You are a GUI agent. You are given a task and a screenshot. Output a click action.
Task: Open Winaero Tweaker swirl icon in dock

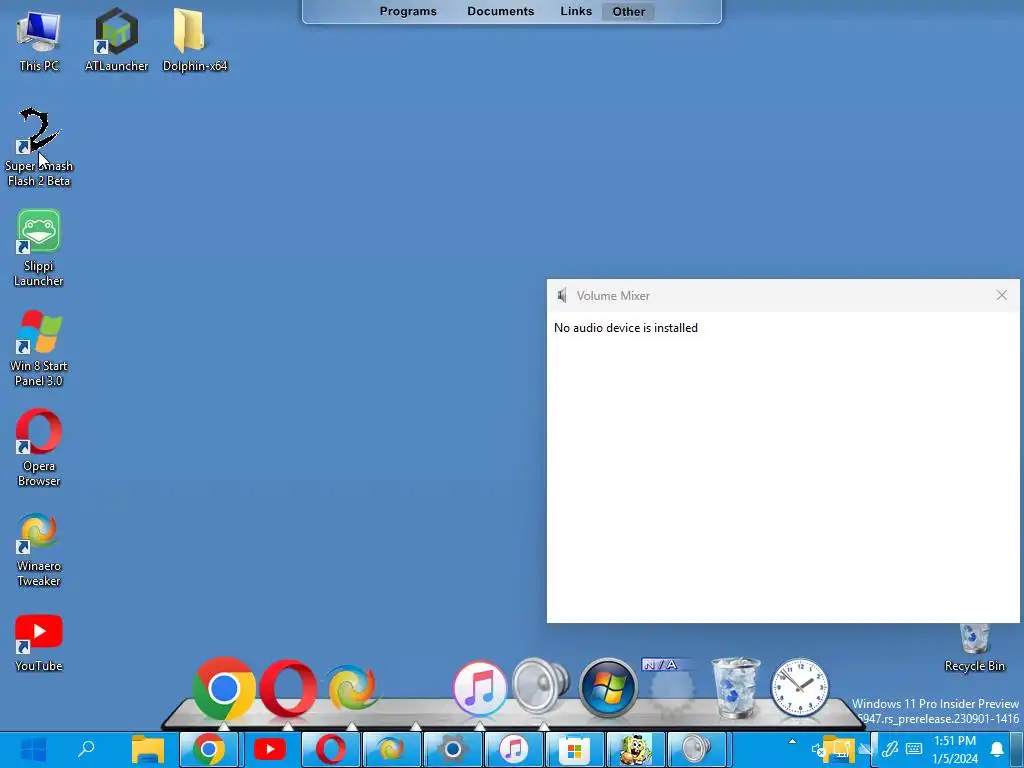point(352,688)
